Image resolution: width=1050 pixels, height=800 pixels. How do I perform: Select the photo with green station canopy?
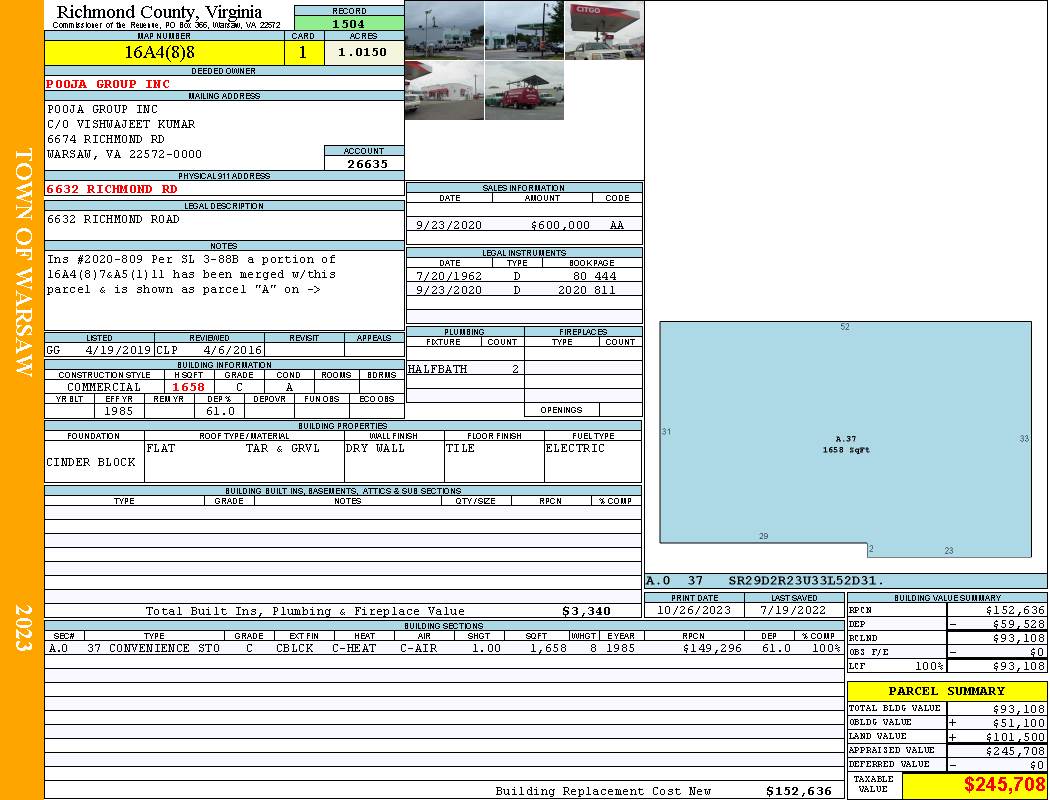[524, 30]
